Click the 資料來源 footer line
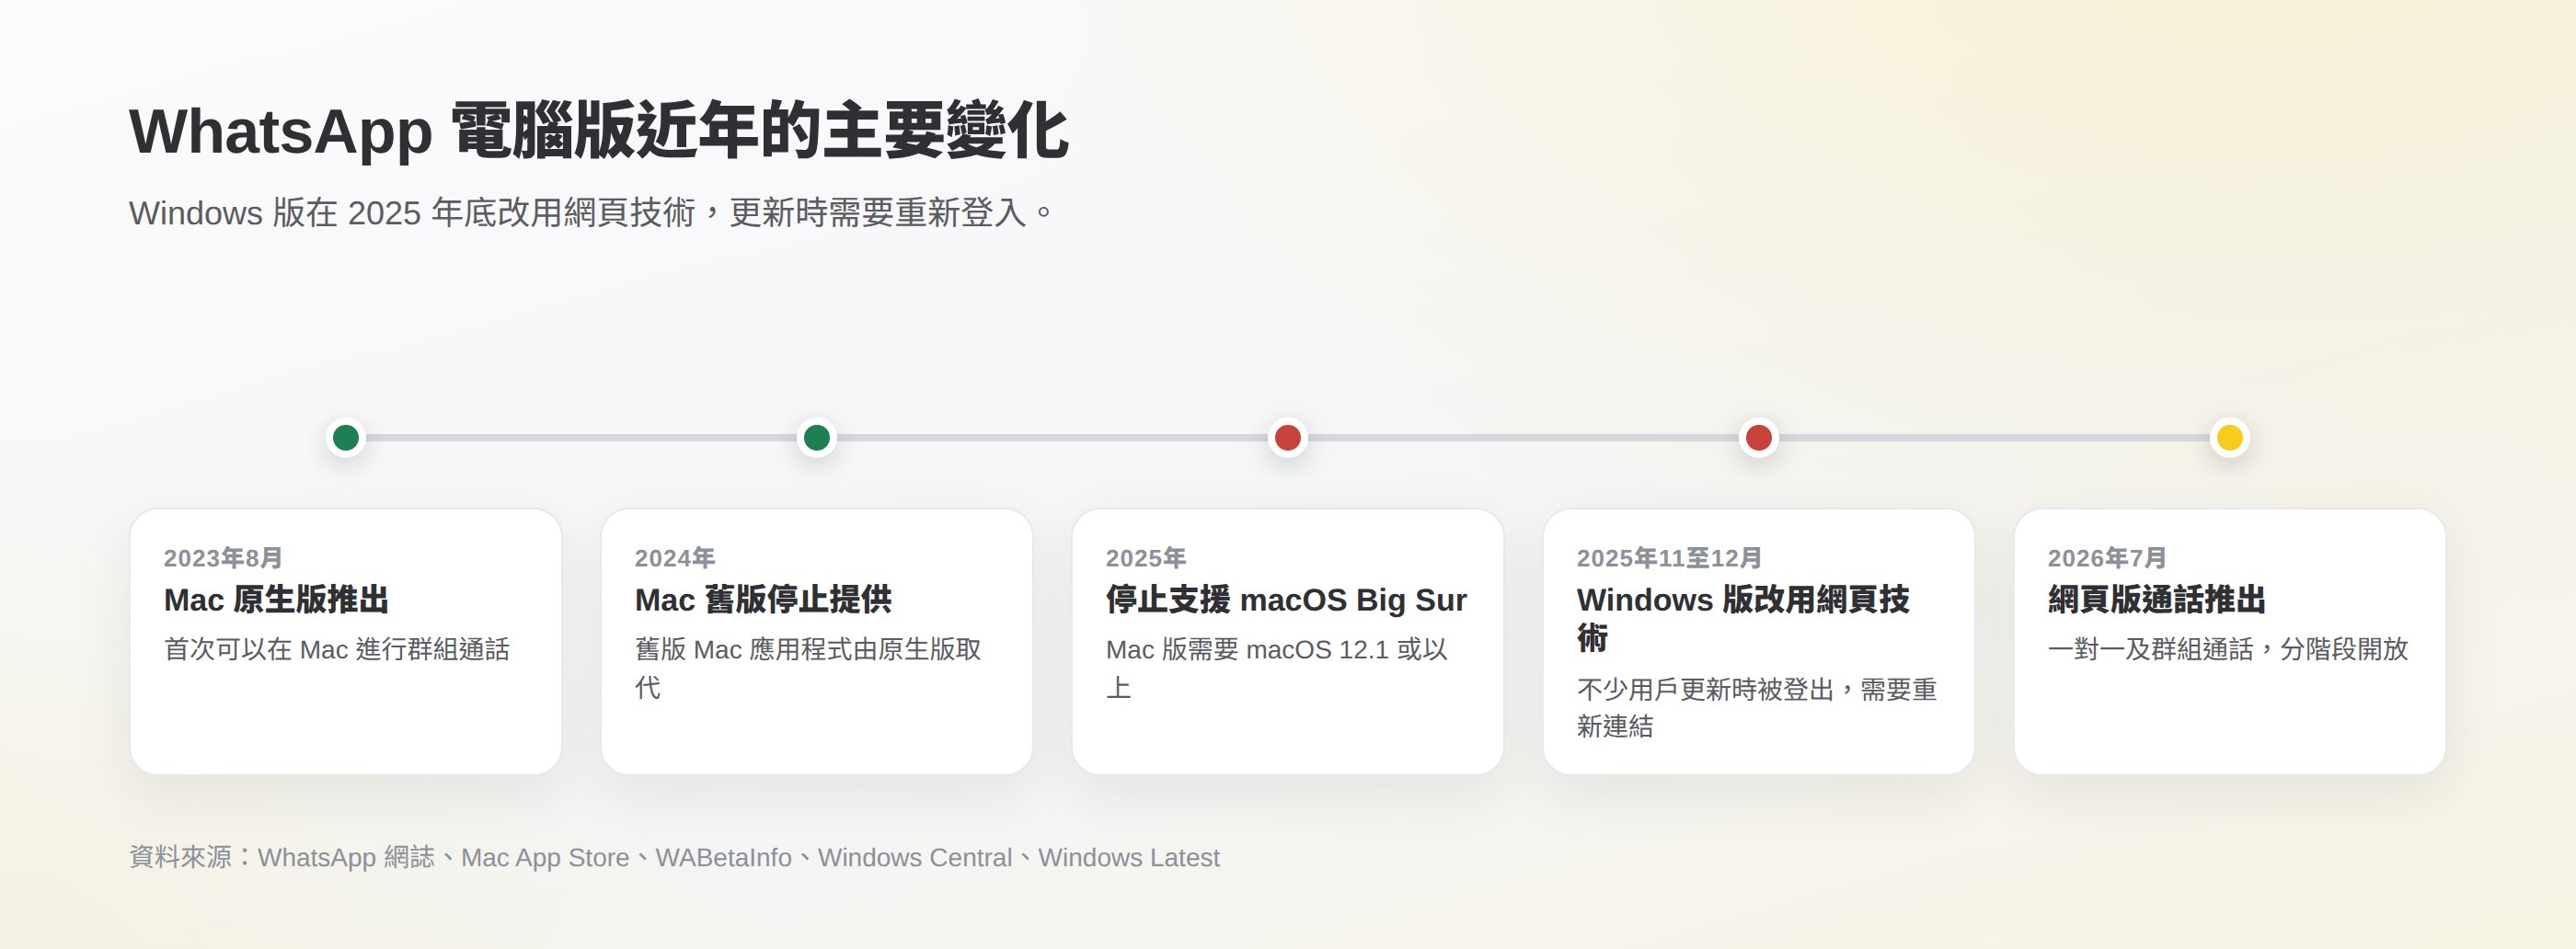The width and height of the screenshot is (2576, 949). click(674, 858)
